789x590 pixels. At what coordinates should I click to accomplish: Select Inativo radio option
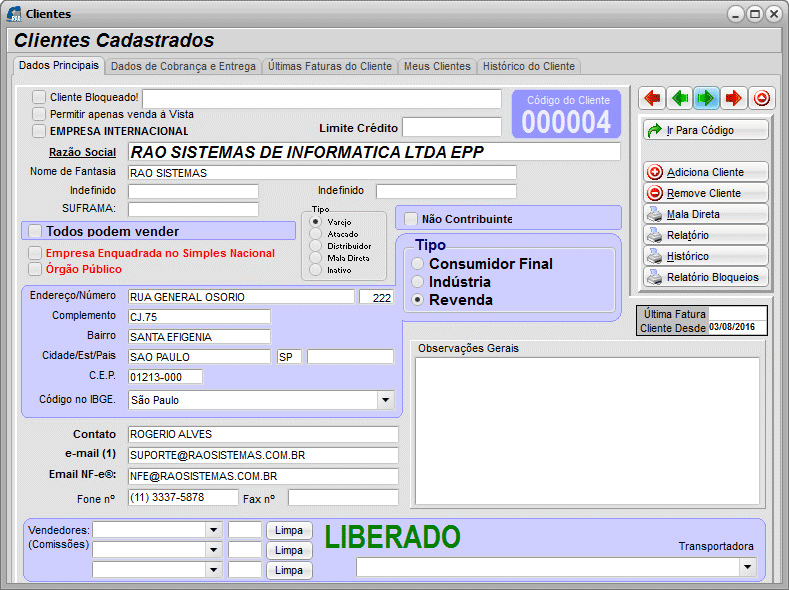(x=315, y=270)
